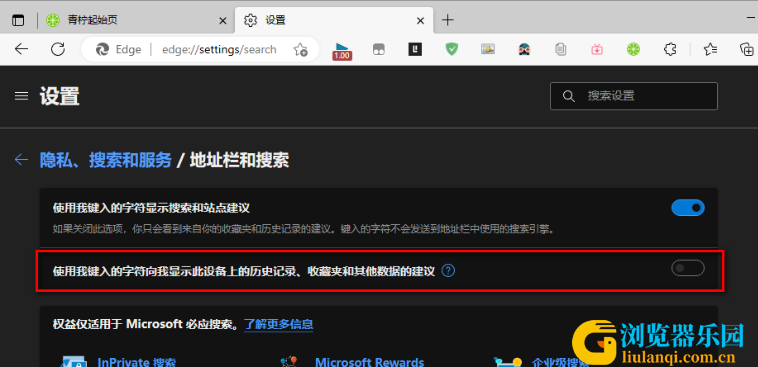Open the 隐私、搜索和服务 breadcrumb link
Screen dimensions: 758x367
[x=105, y=160]
